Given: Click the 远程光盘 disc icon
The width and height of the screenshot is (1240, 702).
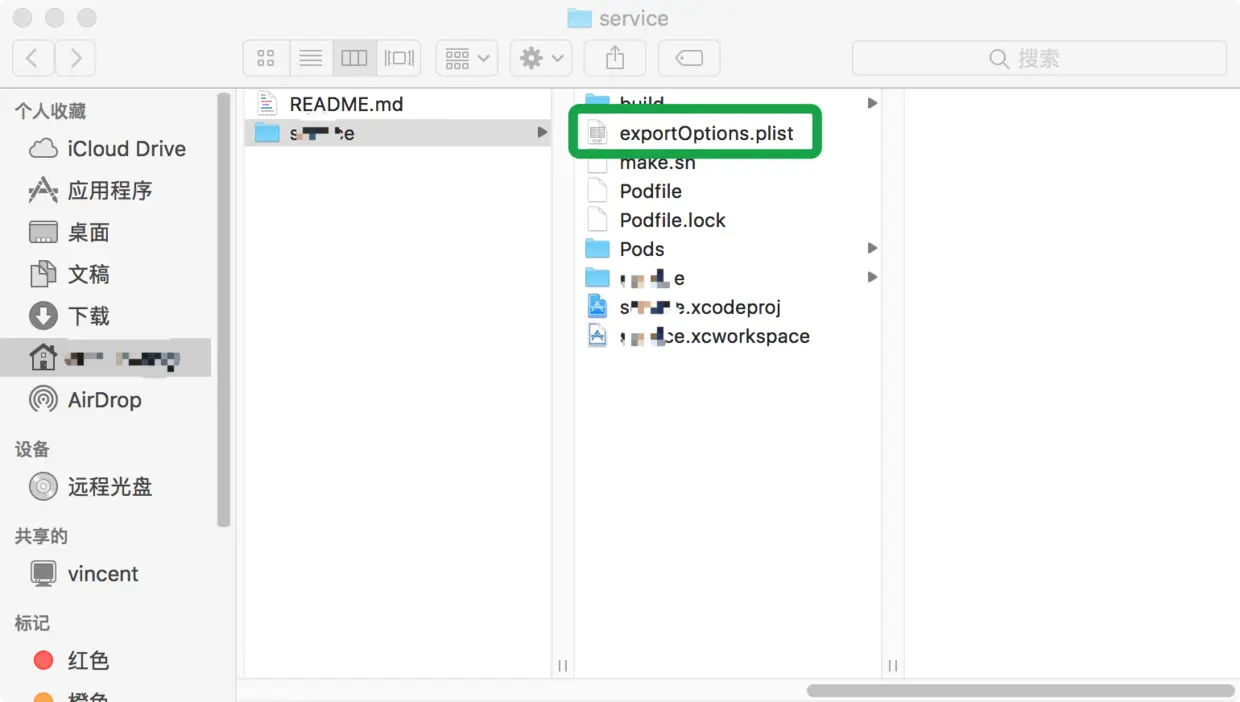Looking at the screenshot, I should click(x=43, y=487).
